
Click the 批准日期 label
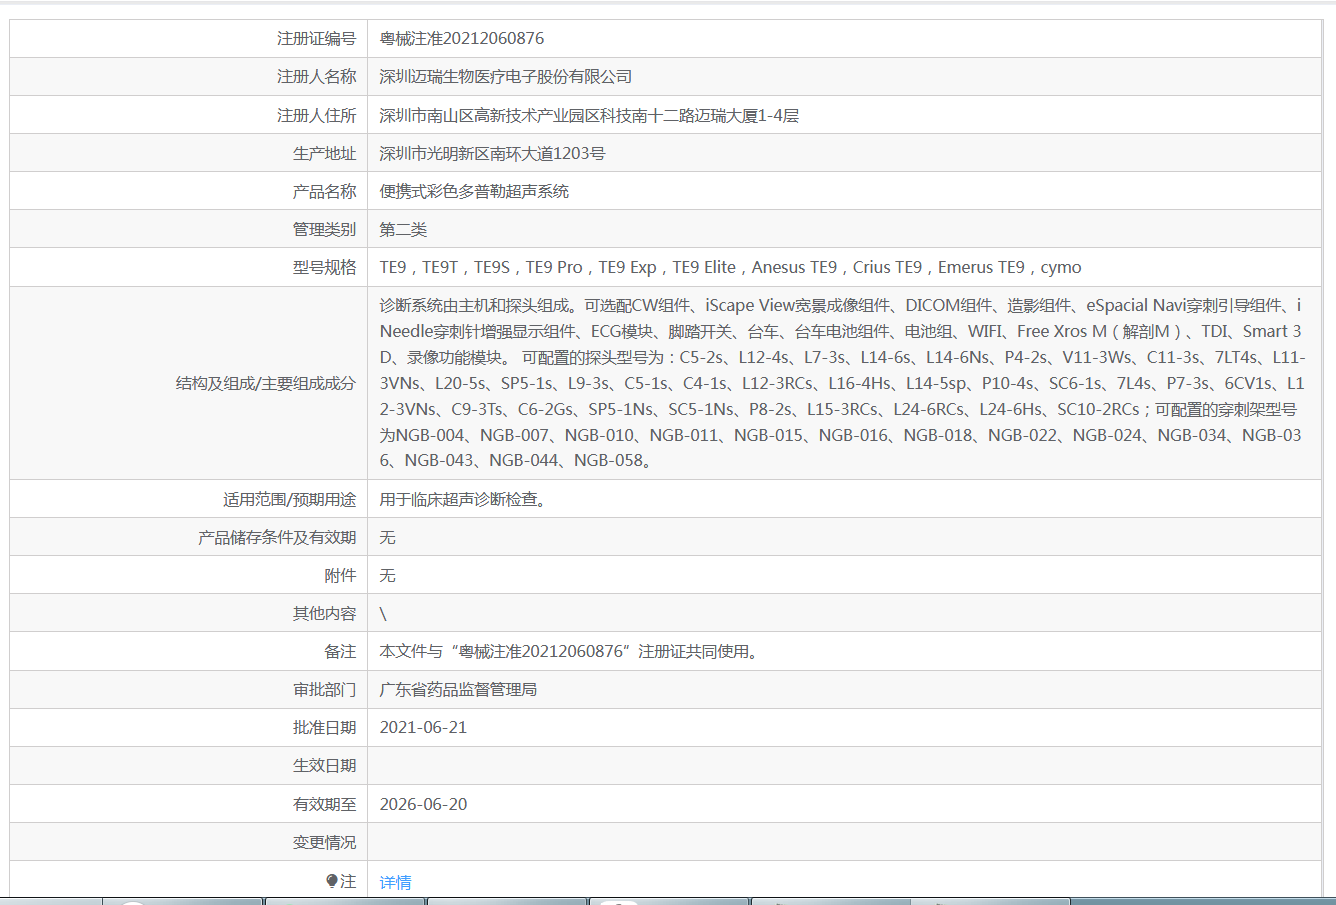324,727
